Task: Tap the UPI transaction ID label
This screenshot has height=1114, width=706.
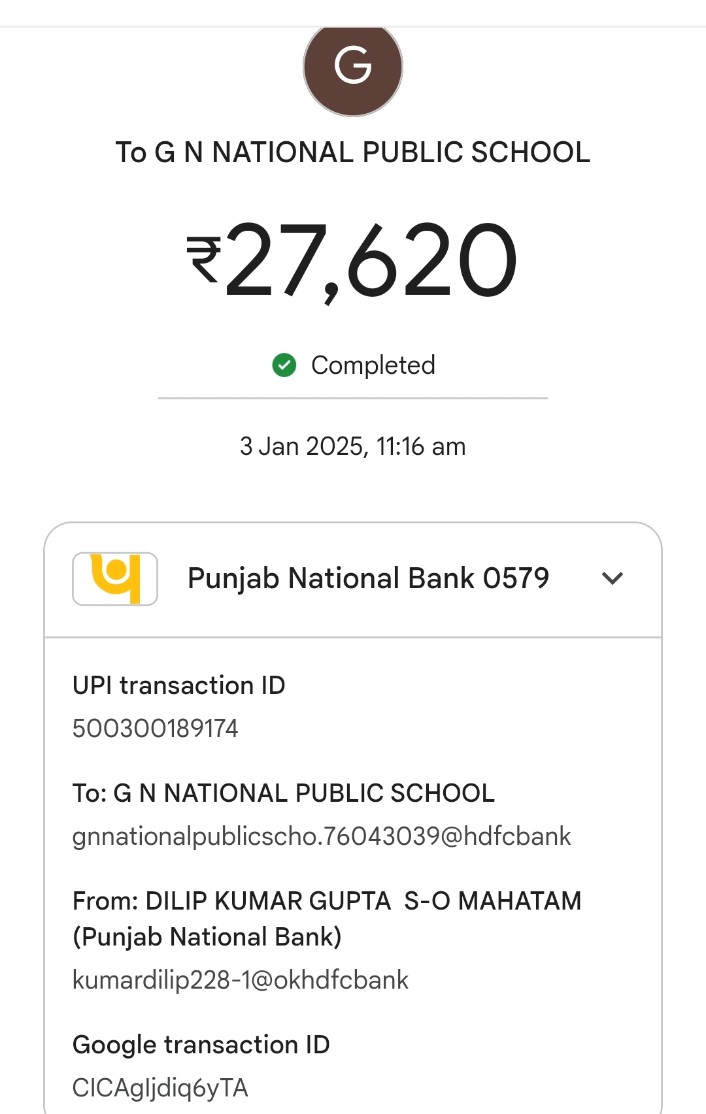Action: (x=179, y=685)
